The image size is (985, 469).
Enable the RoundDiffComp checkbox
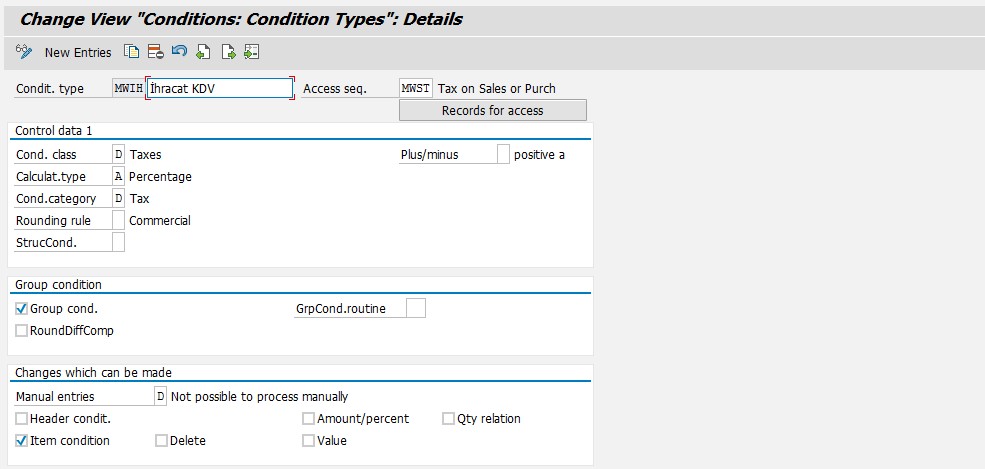[22, 331]
